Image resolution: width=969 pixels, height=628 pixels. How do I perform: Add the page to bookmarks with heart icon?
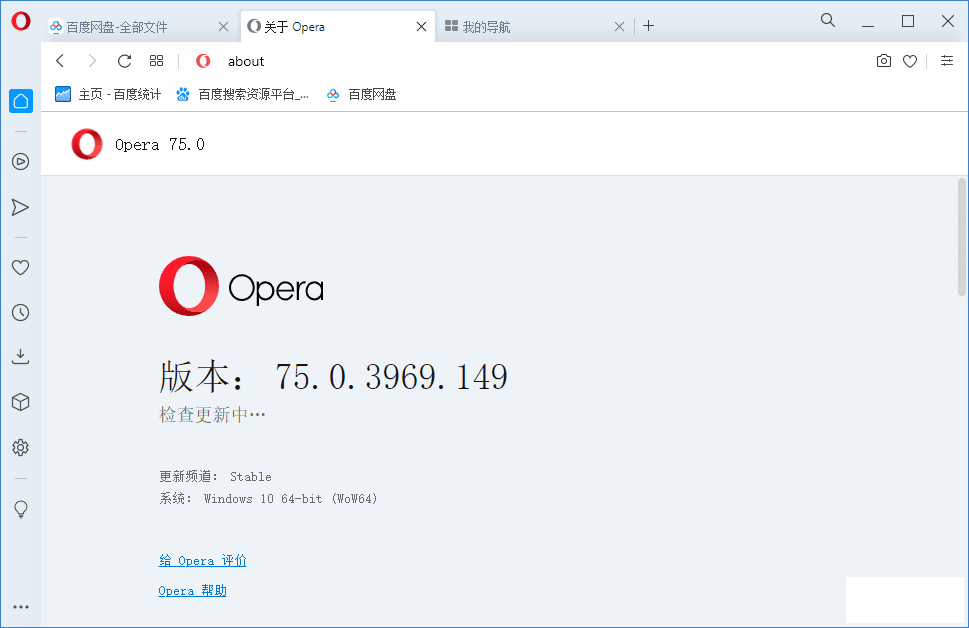(x=910, y=61)
